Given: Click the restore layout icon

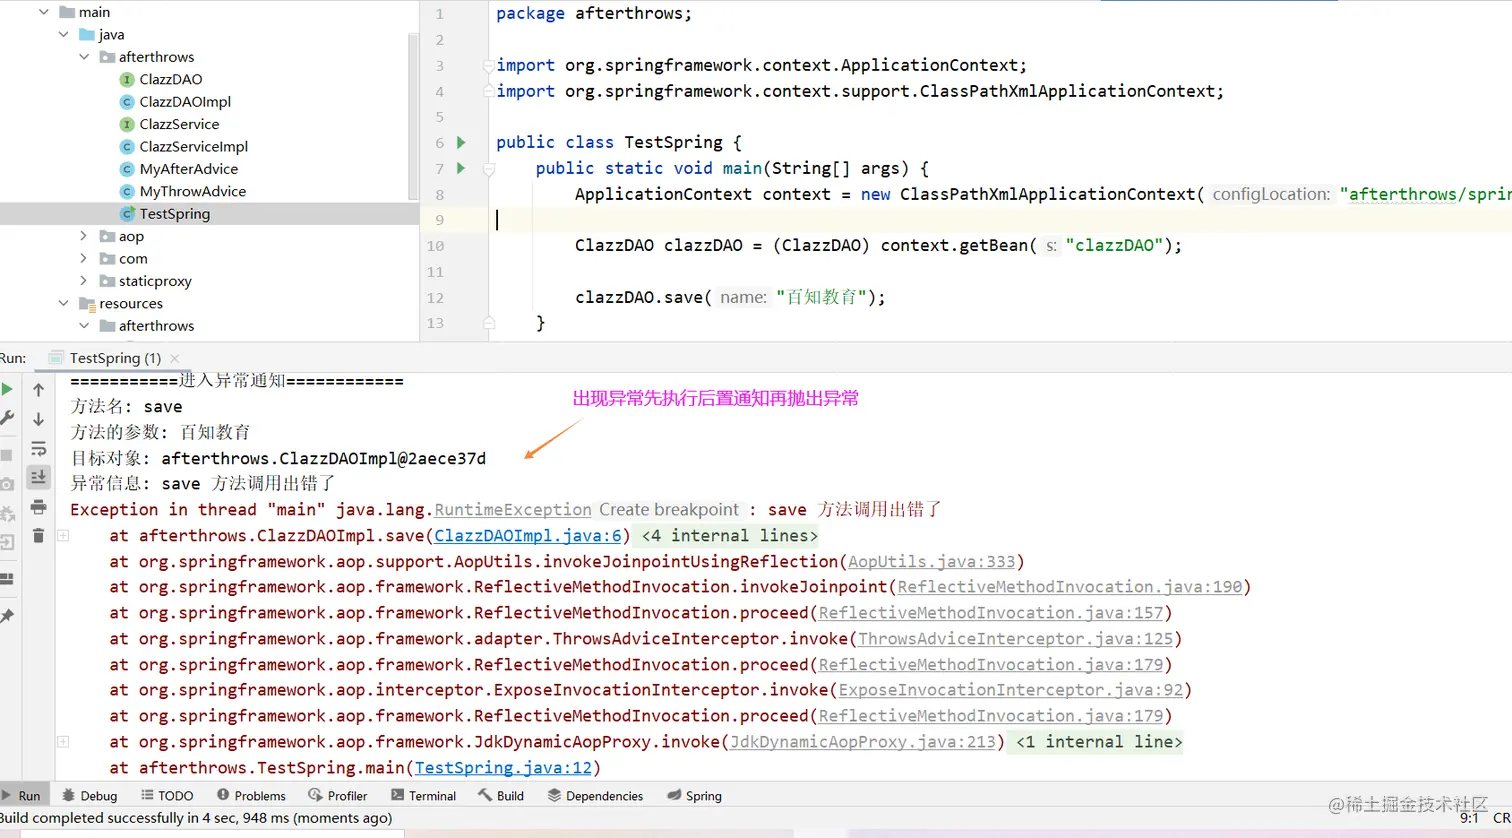Looking at the screenshot, I should pos(6,579).
